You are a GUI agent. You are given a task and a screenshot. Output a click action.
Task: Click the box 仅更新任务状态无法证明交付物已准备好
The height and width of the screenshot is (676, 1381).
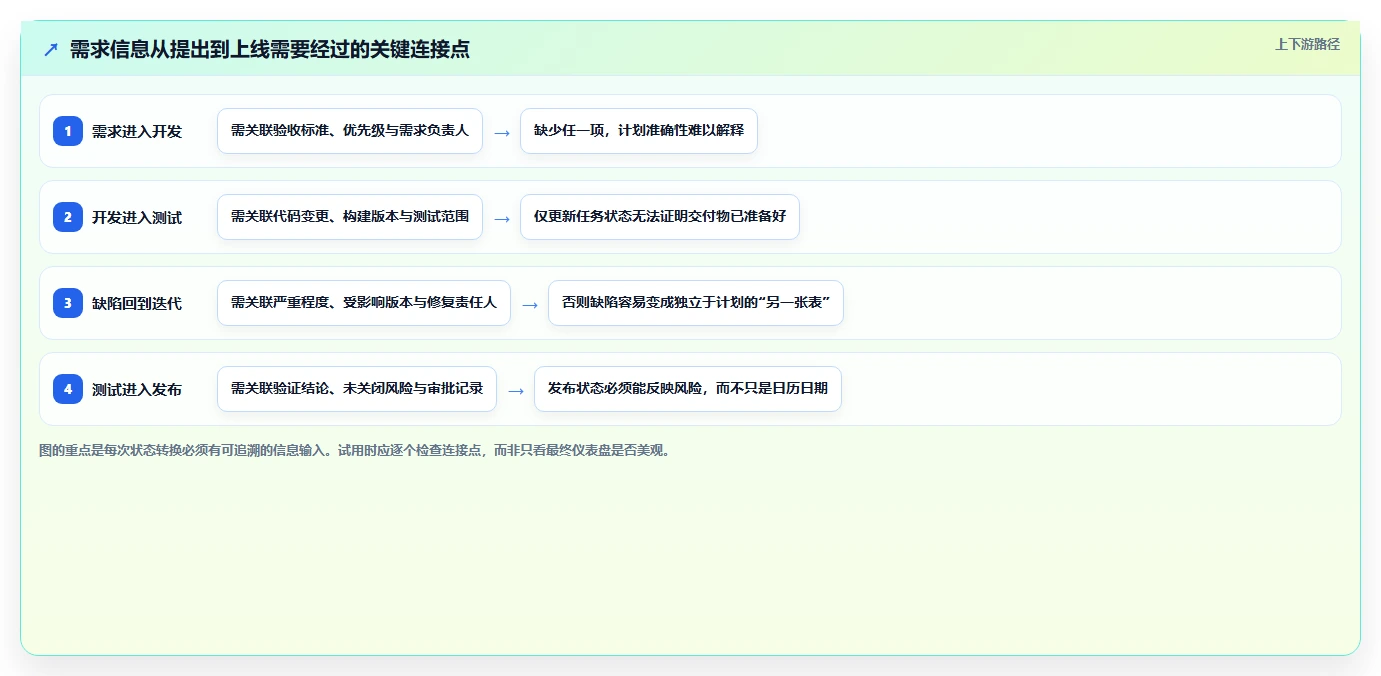click(660, 217)
